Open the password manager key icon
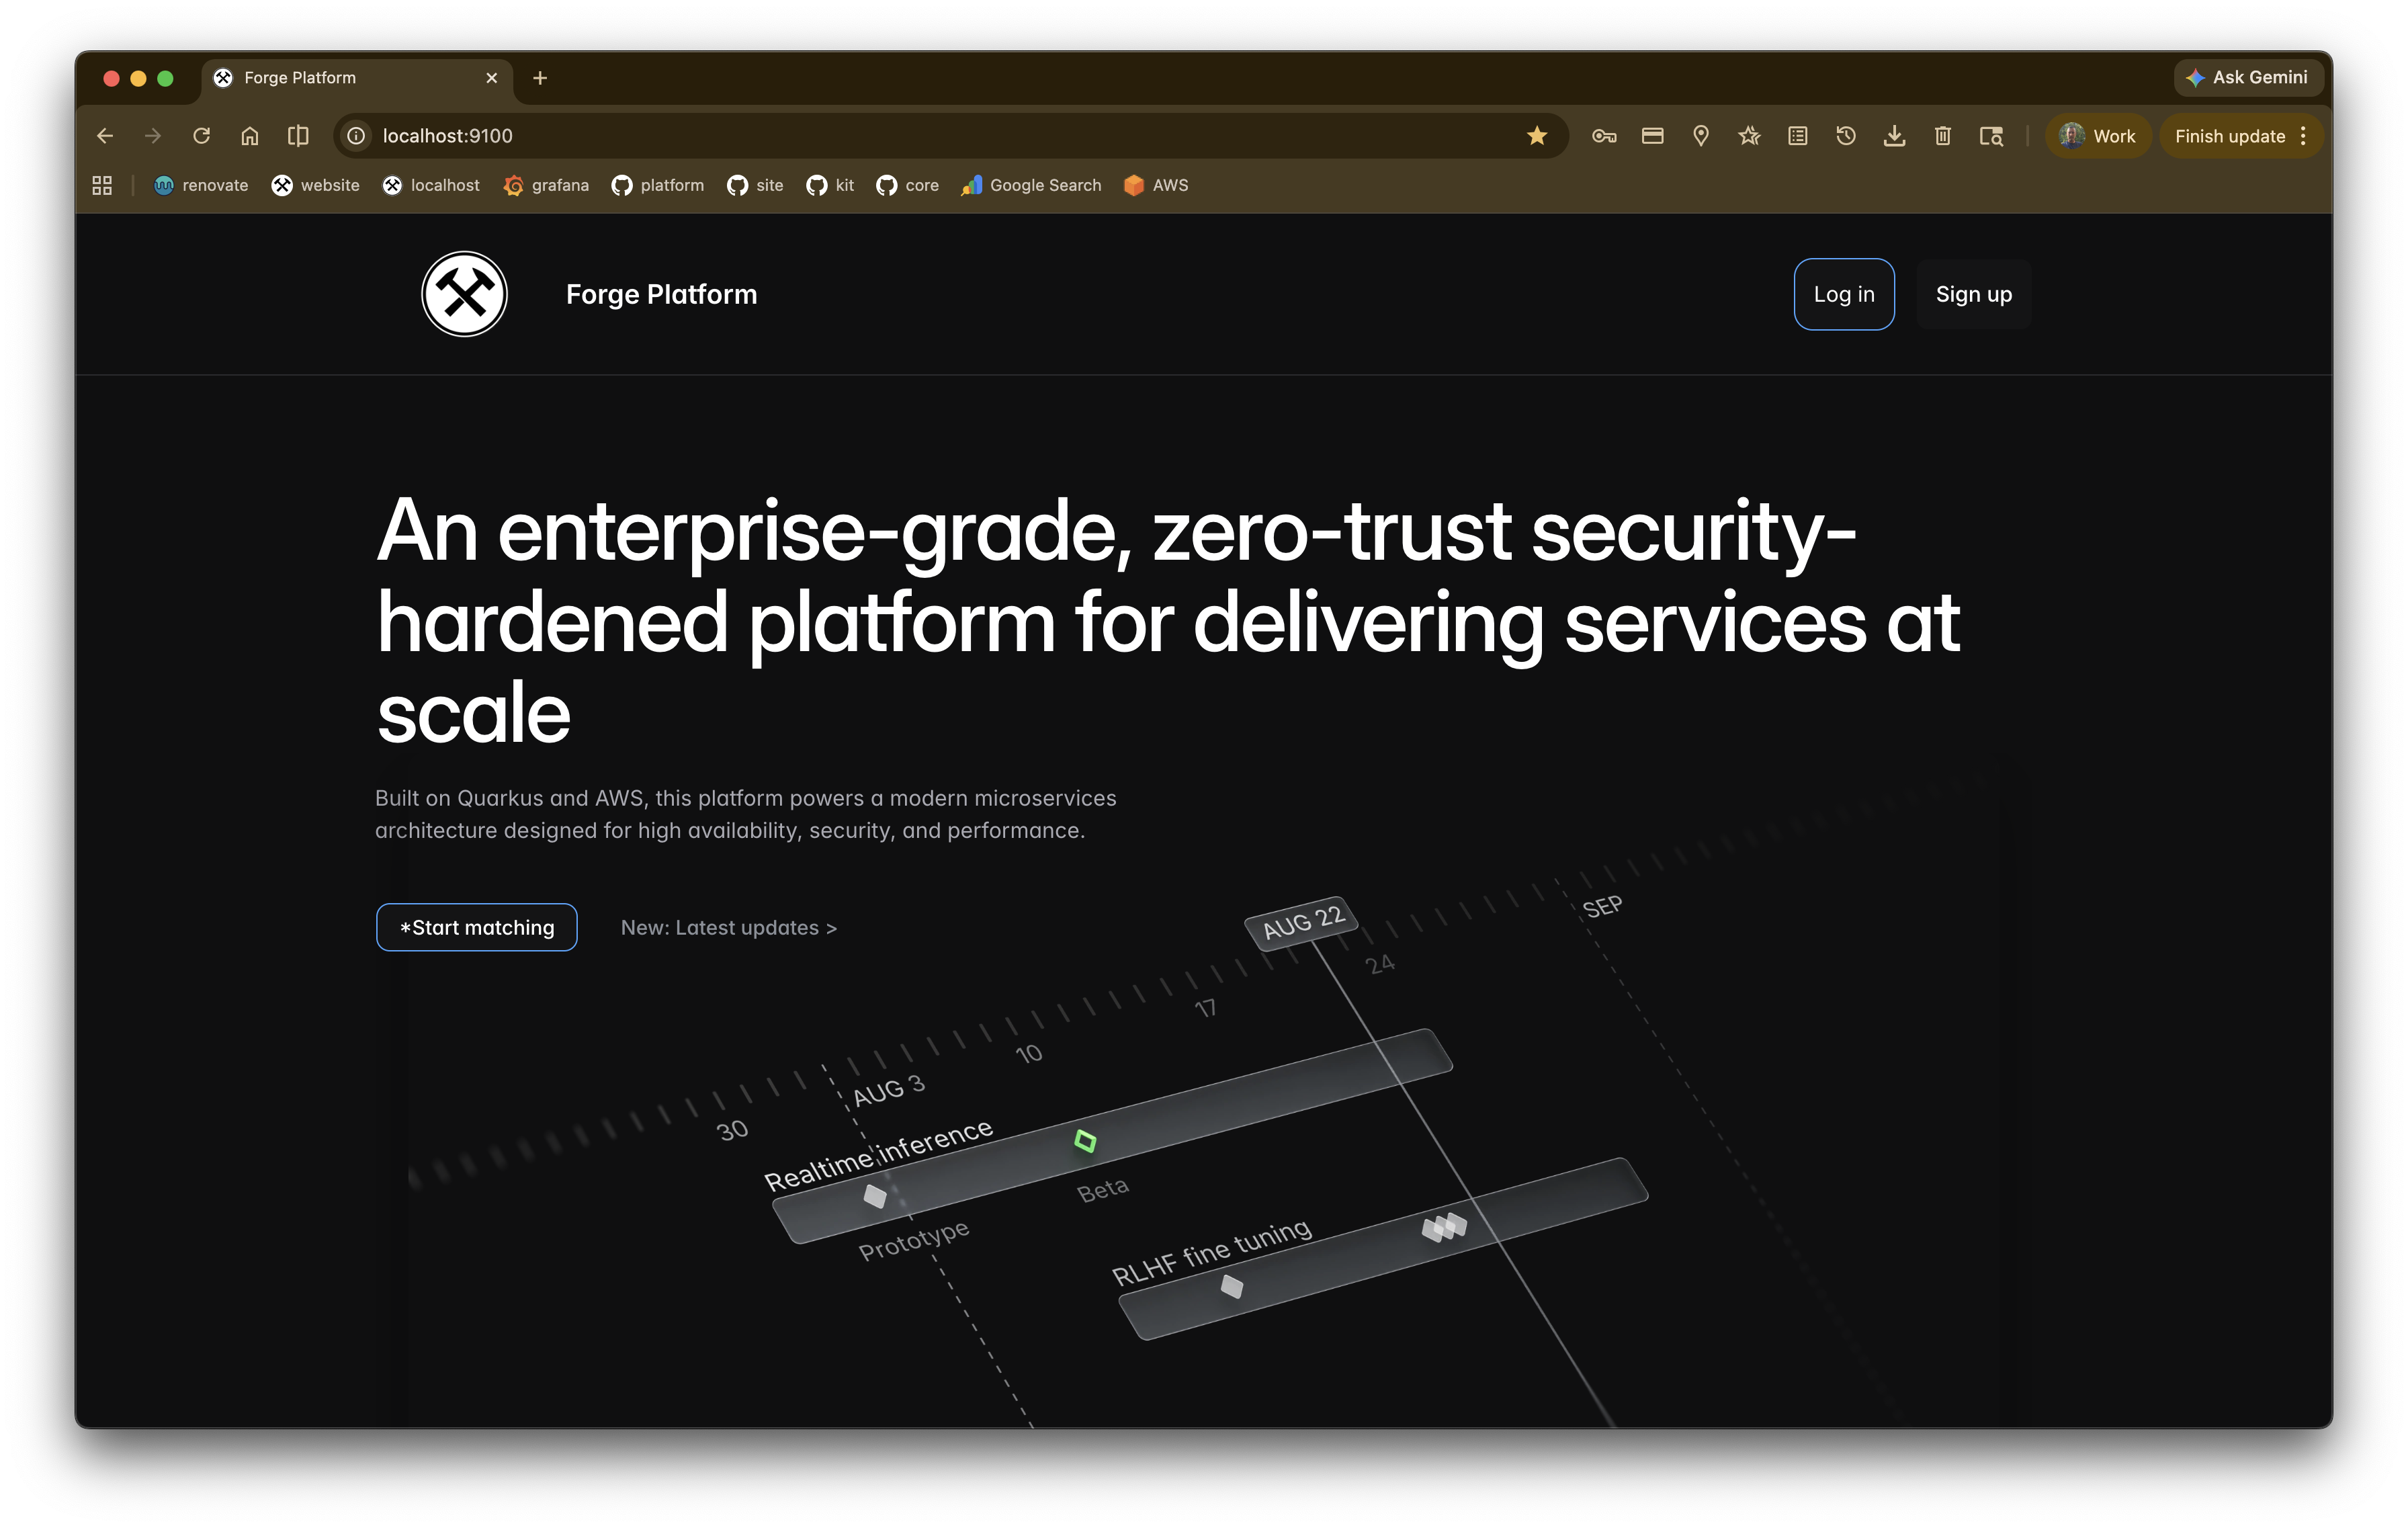Viewport: 2408px width, 1528px height. tap(1604, 136)
